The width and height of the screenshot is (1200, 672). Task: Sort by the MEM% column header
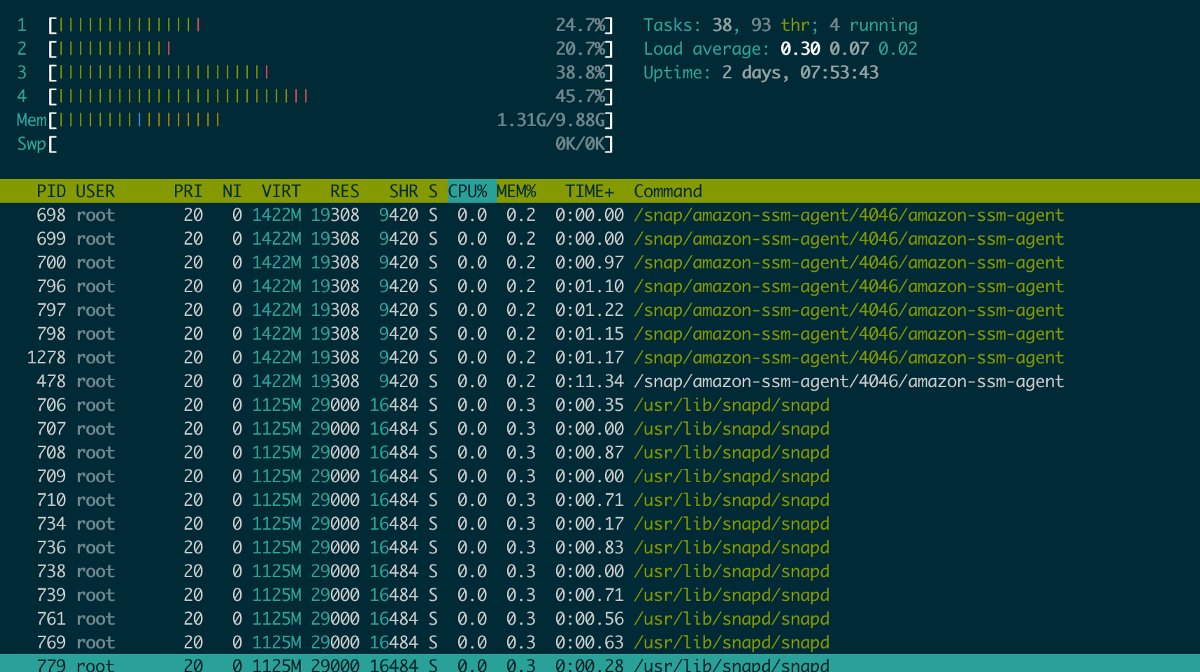[516, 191]
